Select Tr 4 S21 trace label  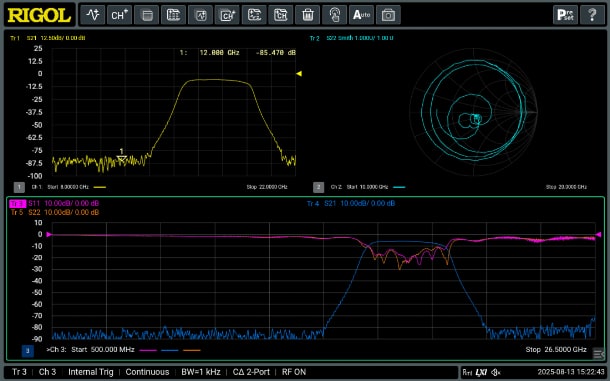click(351, 204)
